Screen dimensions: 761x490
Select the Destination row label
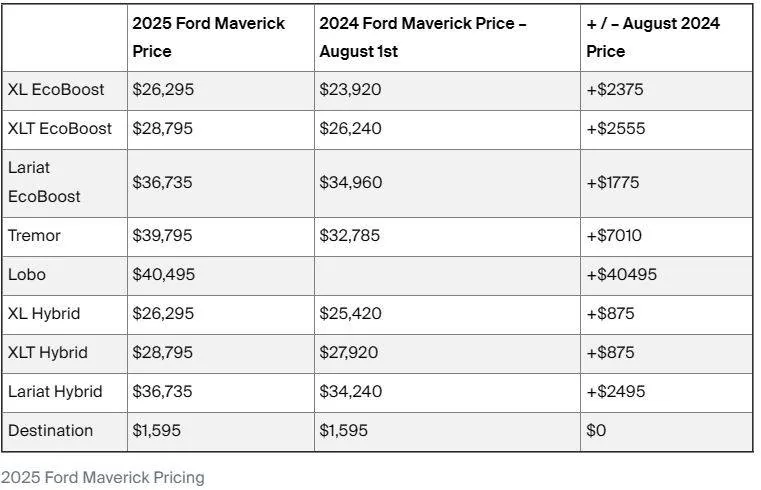(x=50, y=431)
